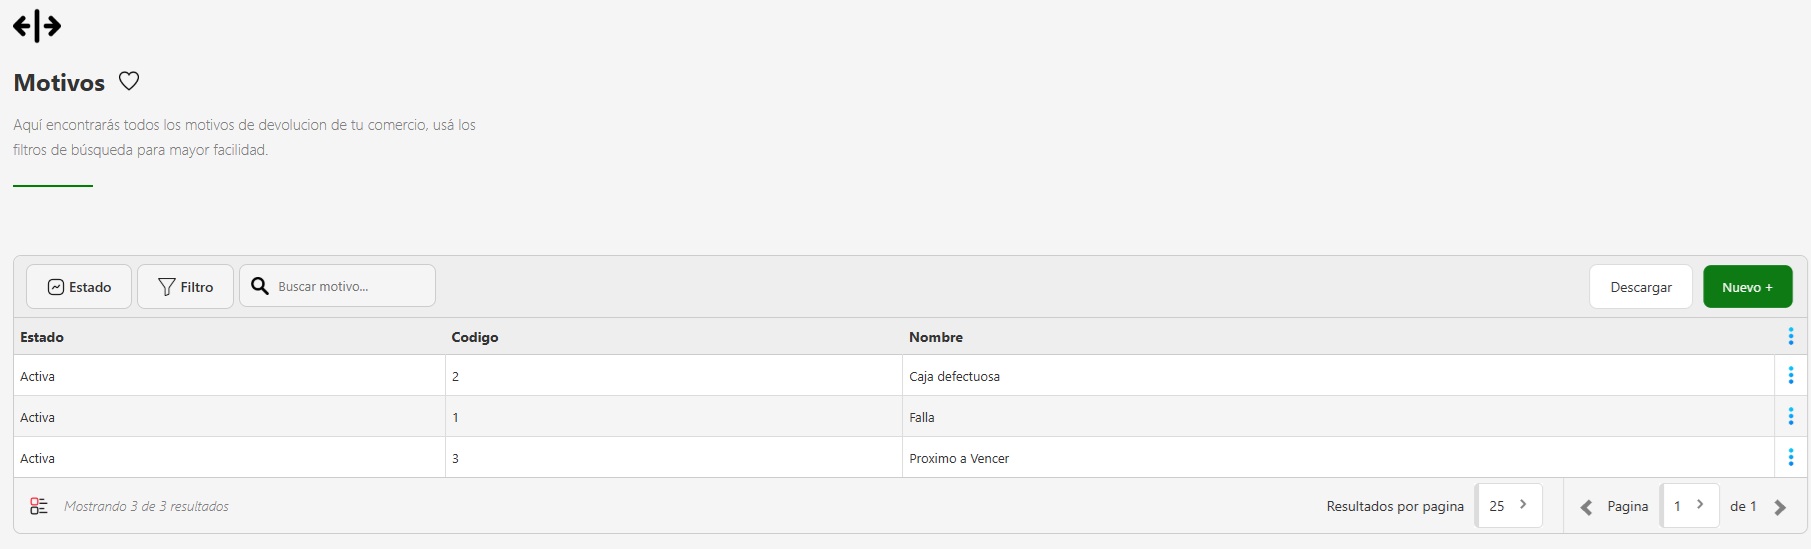This screenshot has height=549, width=1811.
Task: Expand the page number selector
Action: [x=1689, y=506]
